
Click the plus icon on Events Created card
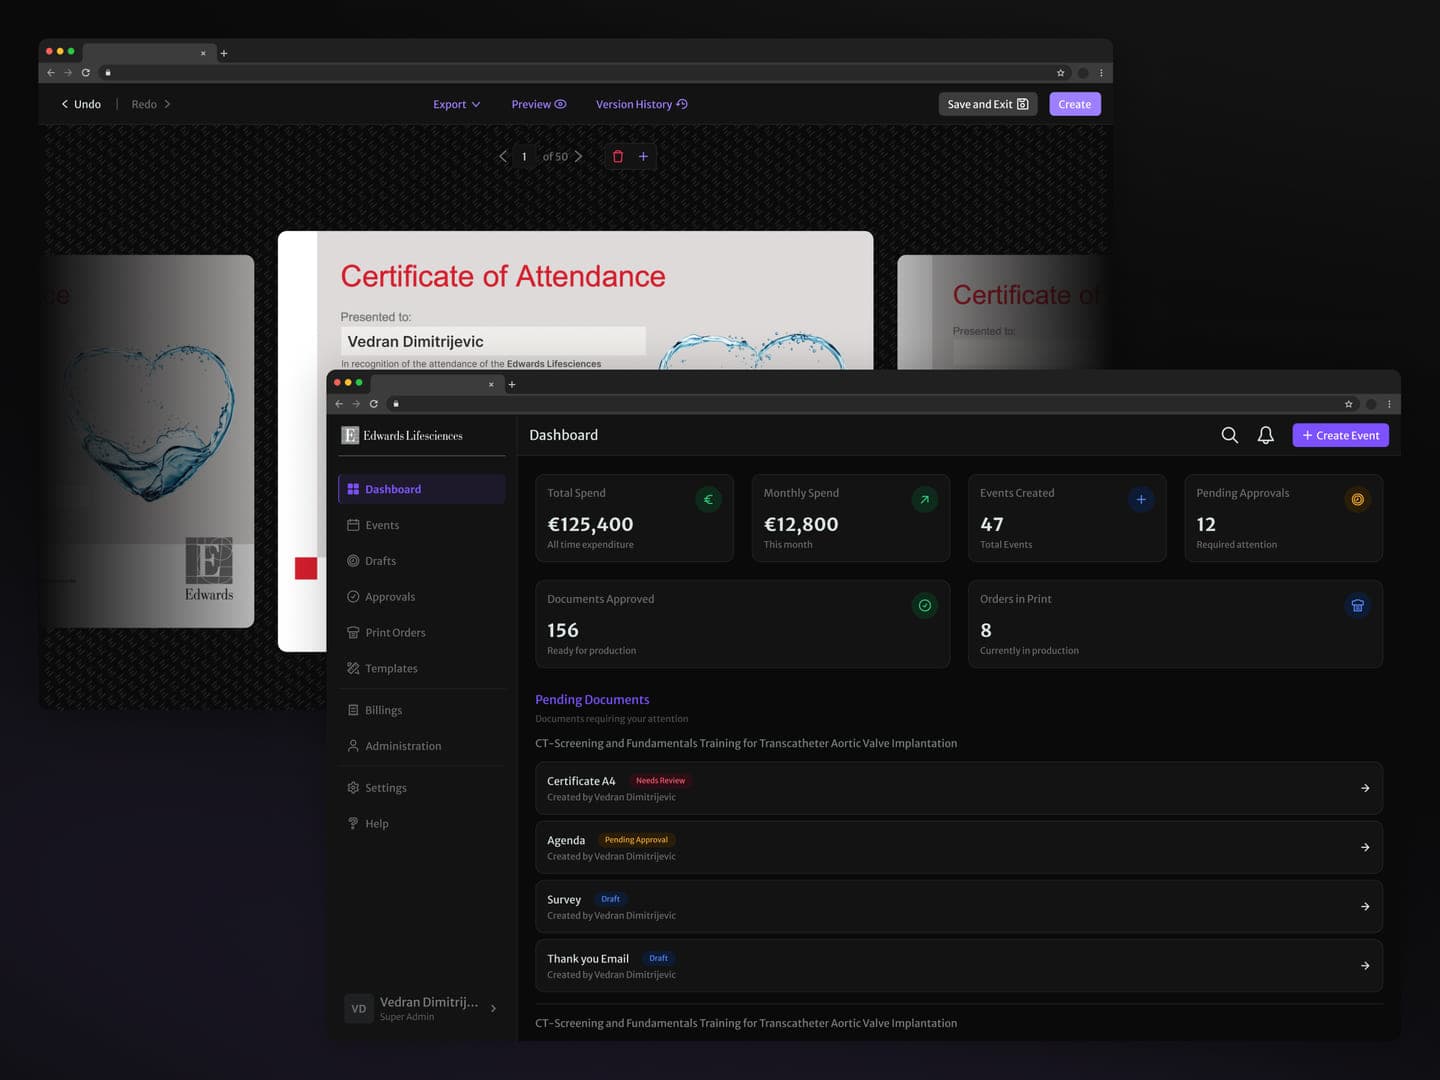[1141, 500]
